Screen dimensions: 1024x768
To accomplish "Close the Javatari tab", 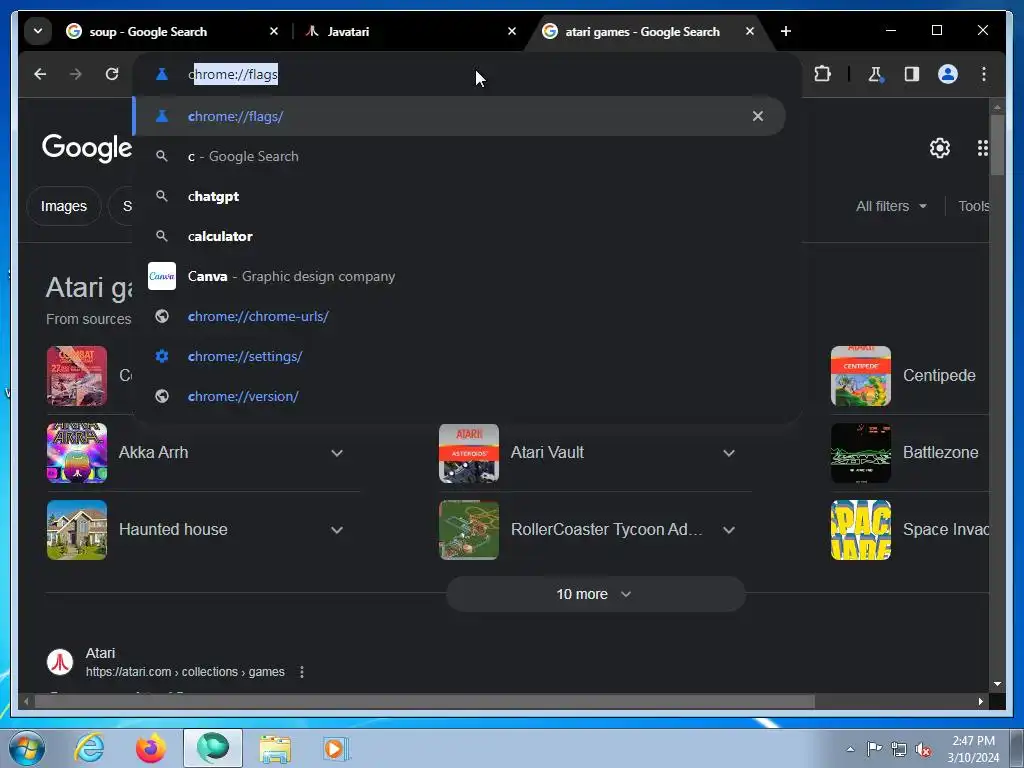I will tap(512, 31).
